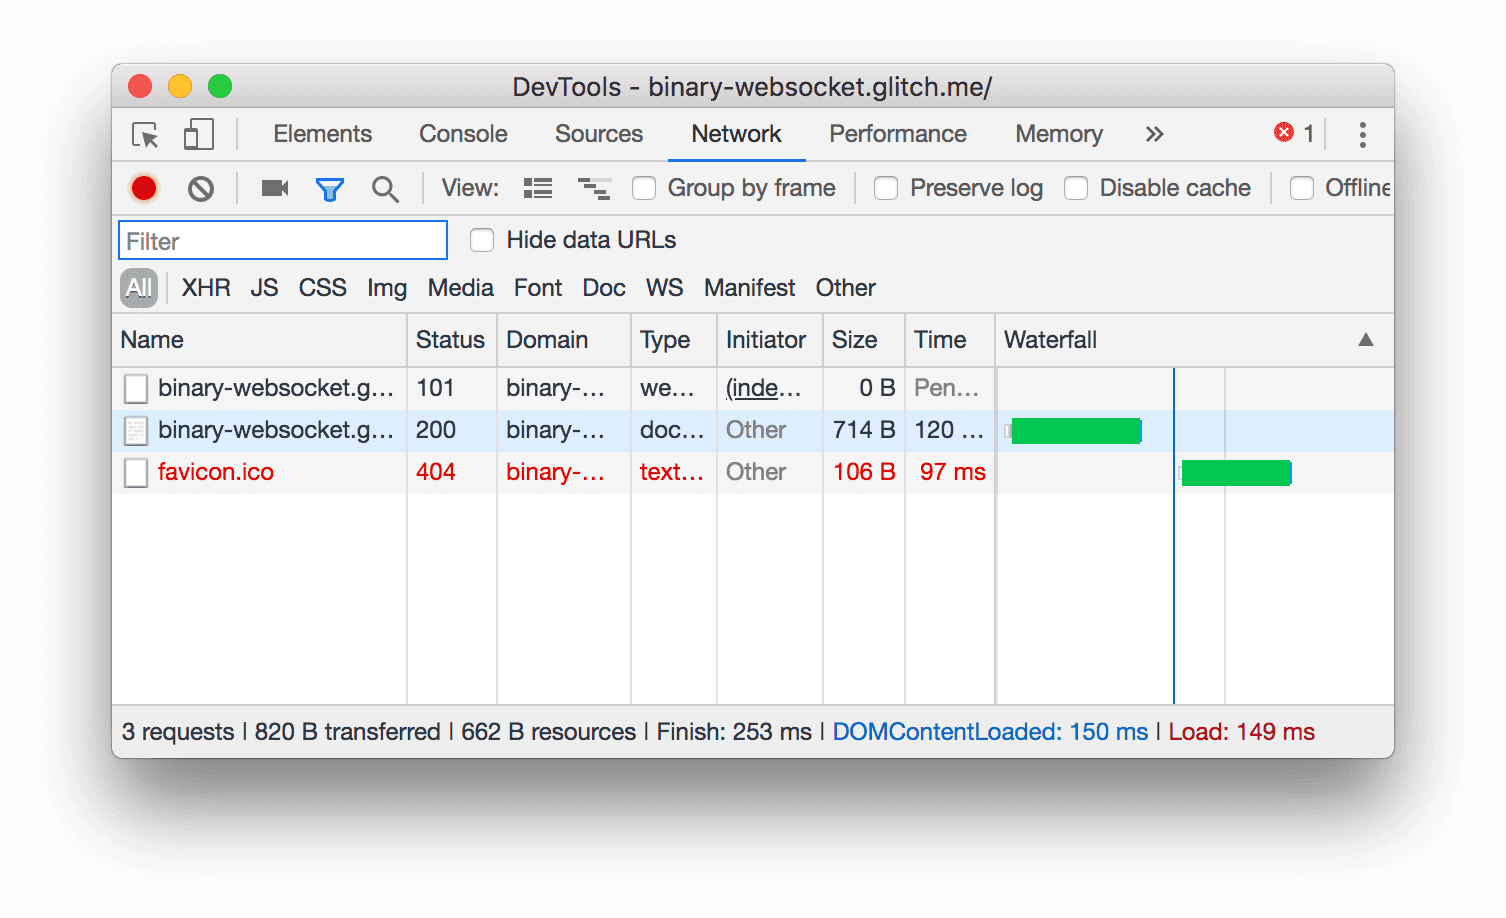Click the inspect element picker icon
The image size is (1506, 918).
[x=145, y=135]
